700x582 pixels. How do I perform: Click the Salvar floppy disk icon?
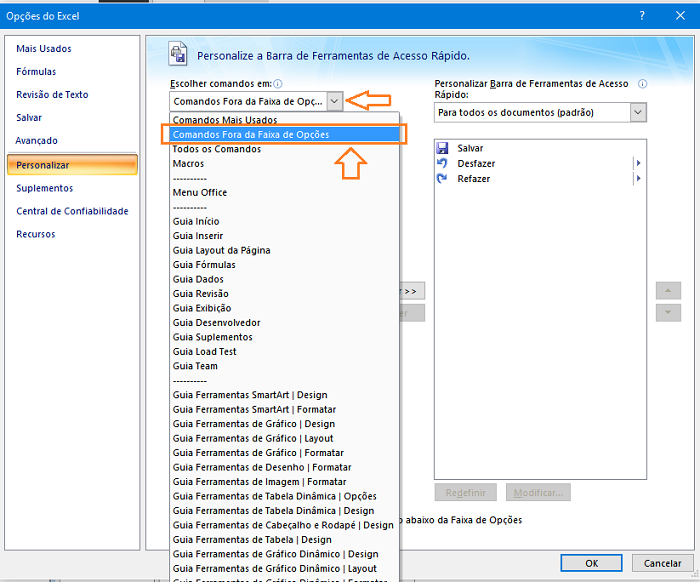coord(443,148)
